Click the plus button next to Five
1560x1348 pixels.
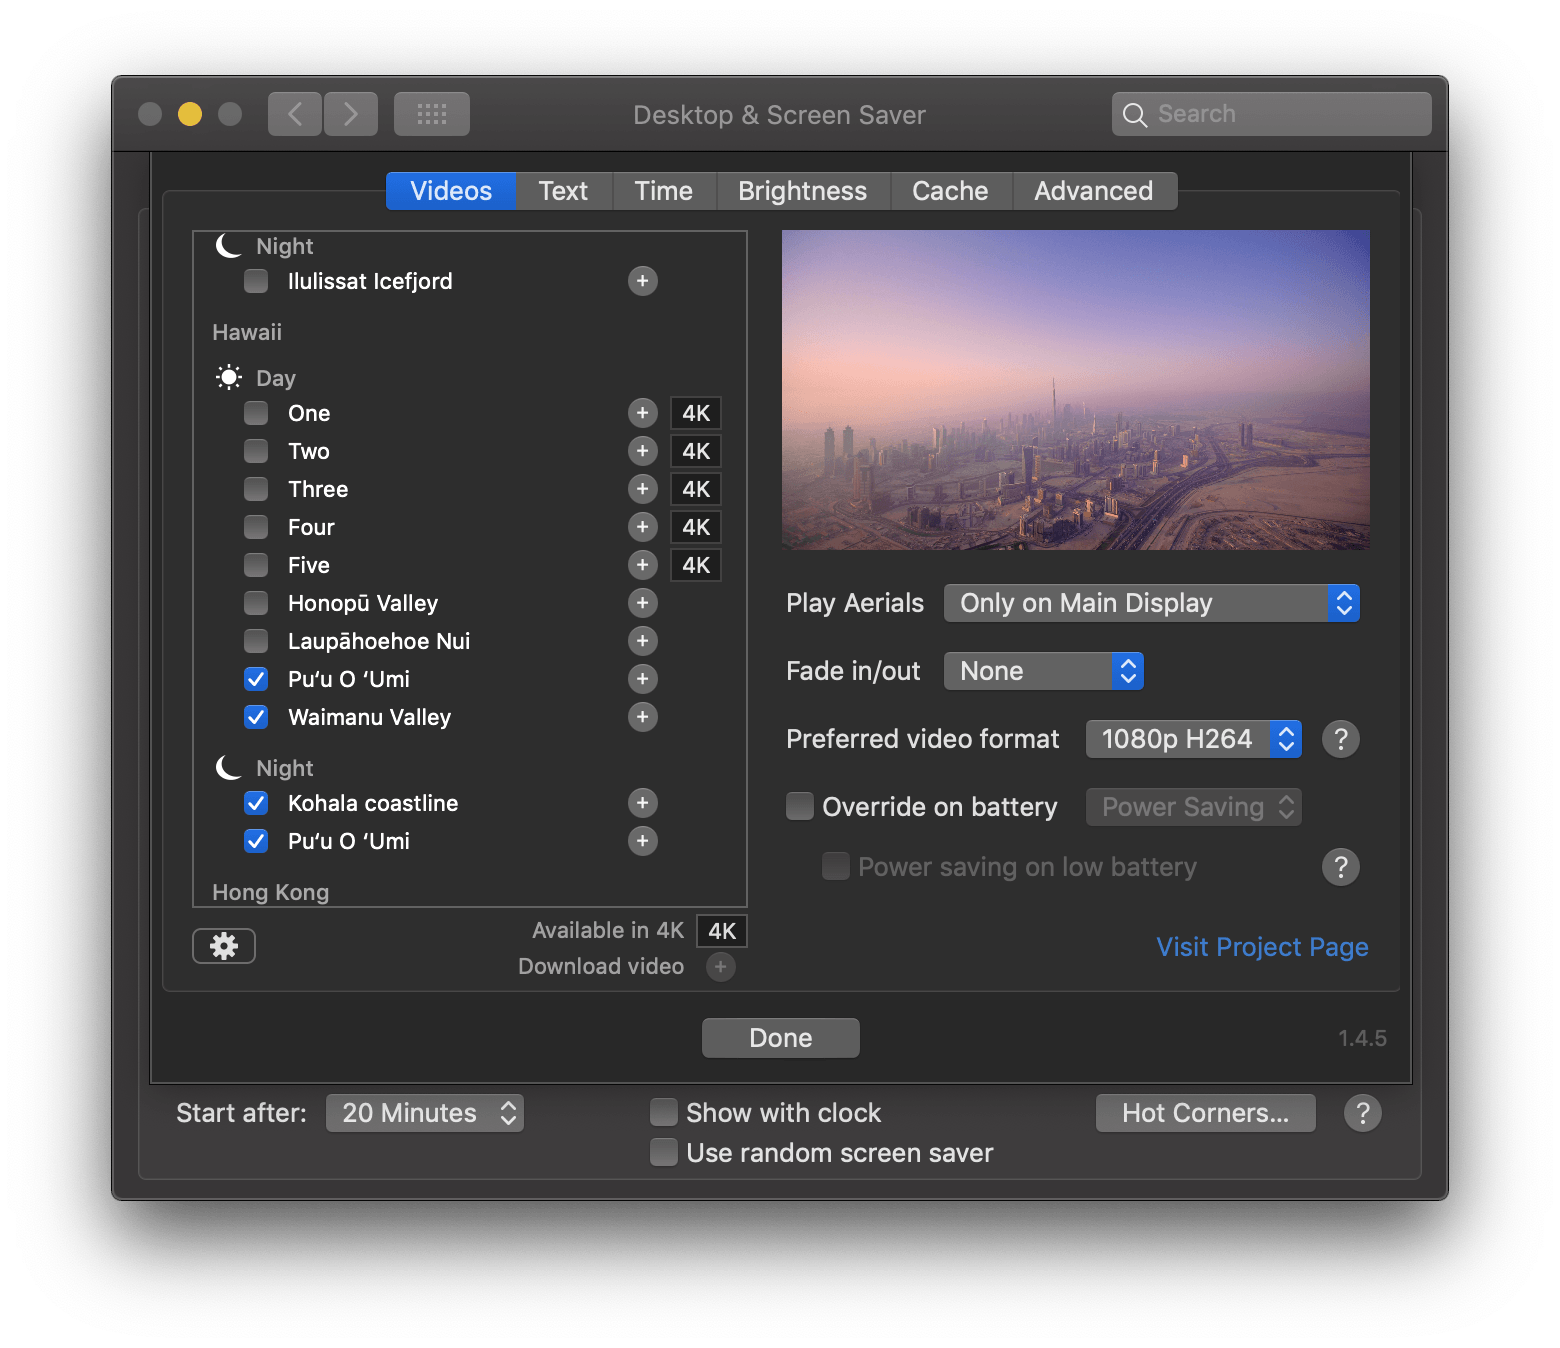tap(642, 565)
